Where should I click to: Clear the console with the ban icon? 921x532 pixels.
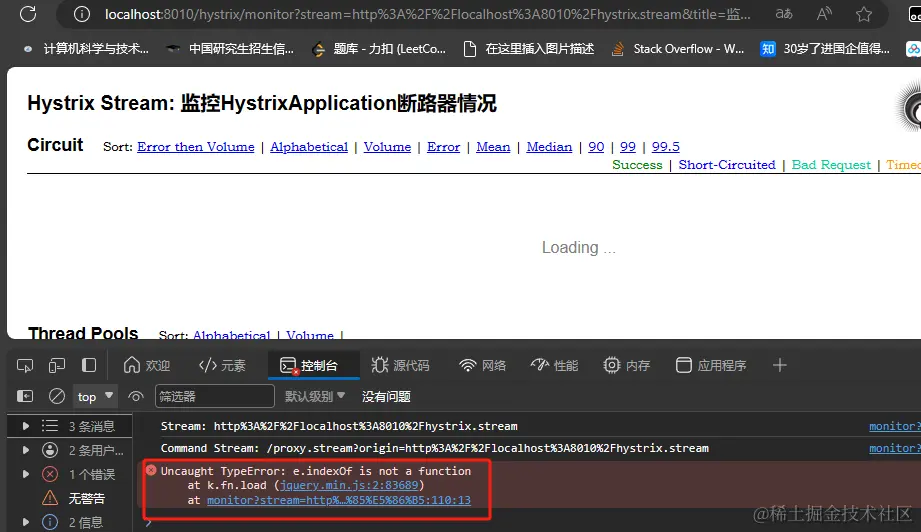56,396
